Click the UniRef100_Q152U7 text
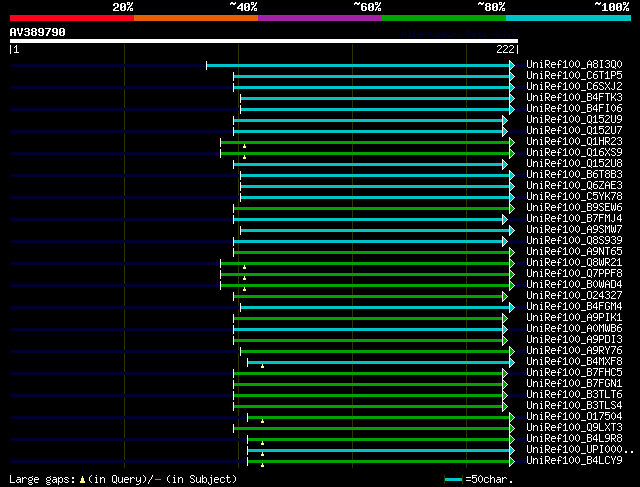The height and width of the screenshot is (487, 640). (574, 131)
